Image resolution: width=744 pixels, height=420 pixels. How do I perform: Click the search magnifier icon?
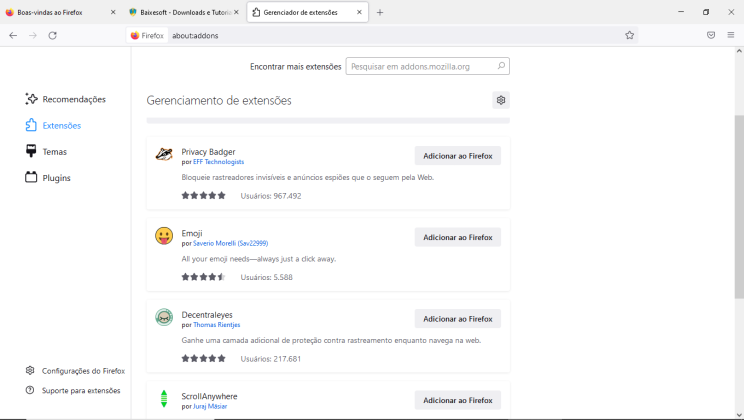(x=501, y=66)
